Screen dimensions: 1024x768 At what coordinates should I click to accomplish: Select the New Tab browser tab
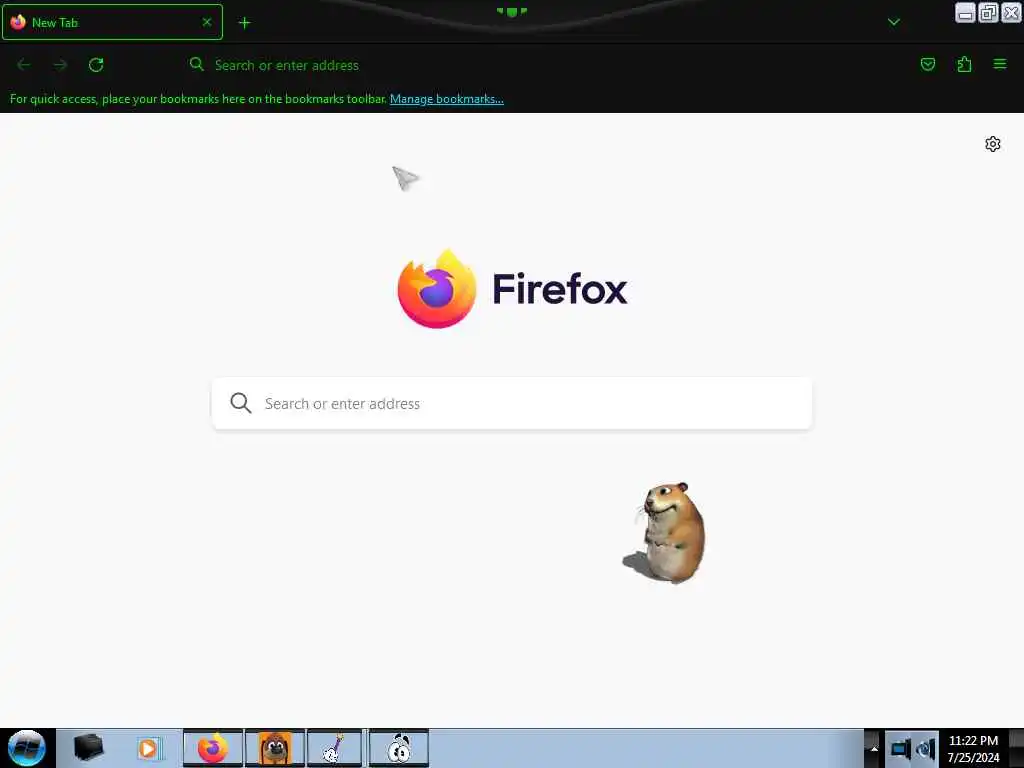click(112, 22)
